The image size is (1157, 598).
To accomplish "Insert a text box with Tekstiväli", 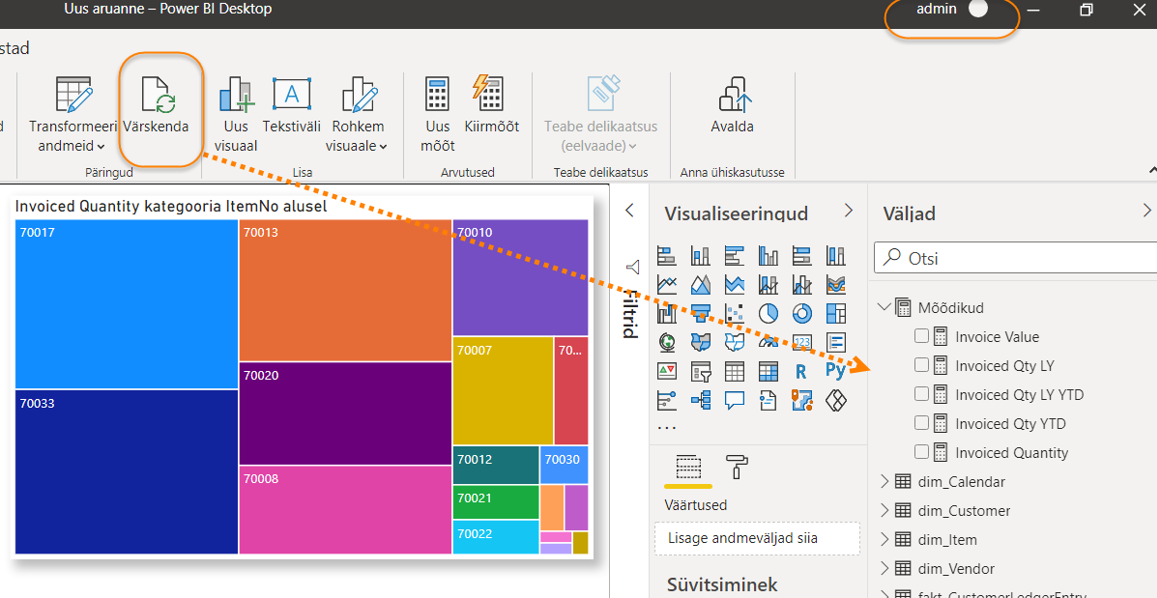I will tap(292, 105).
